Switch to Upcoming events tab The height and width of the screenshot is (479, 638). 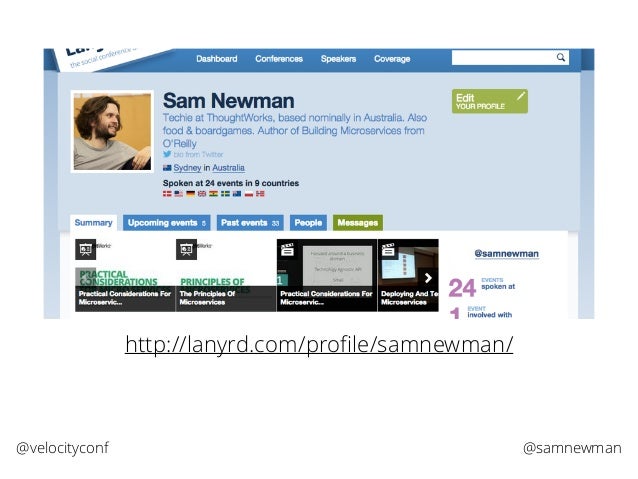click(166, 223)
